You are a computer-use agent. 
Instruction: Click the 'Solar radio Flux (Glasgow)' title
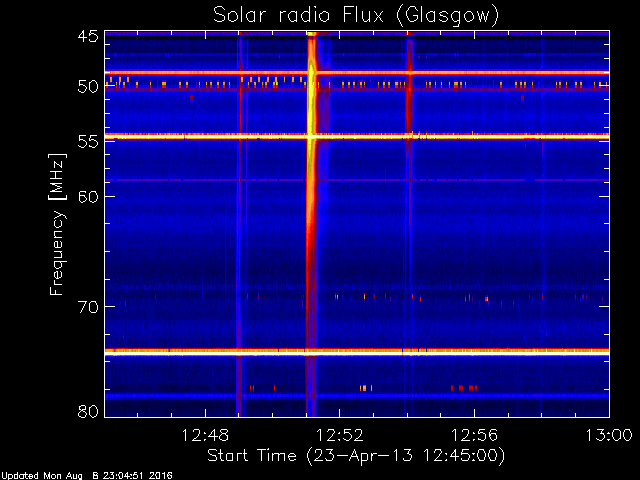(x=356, y=16)
